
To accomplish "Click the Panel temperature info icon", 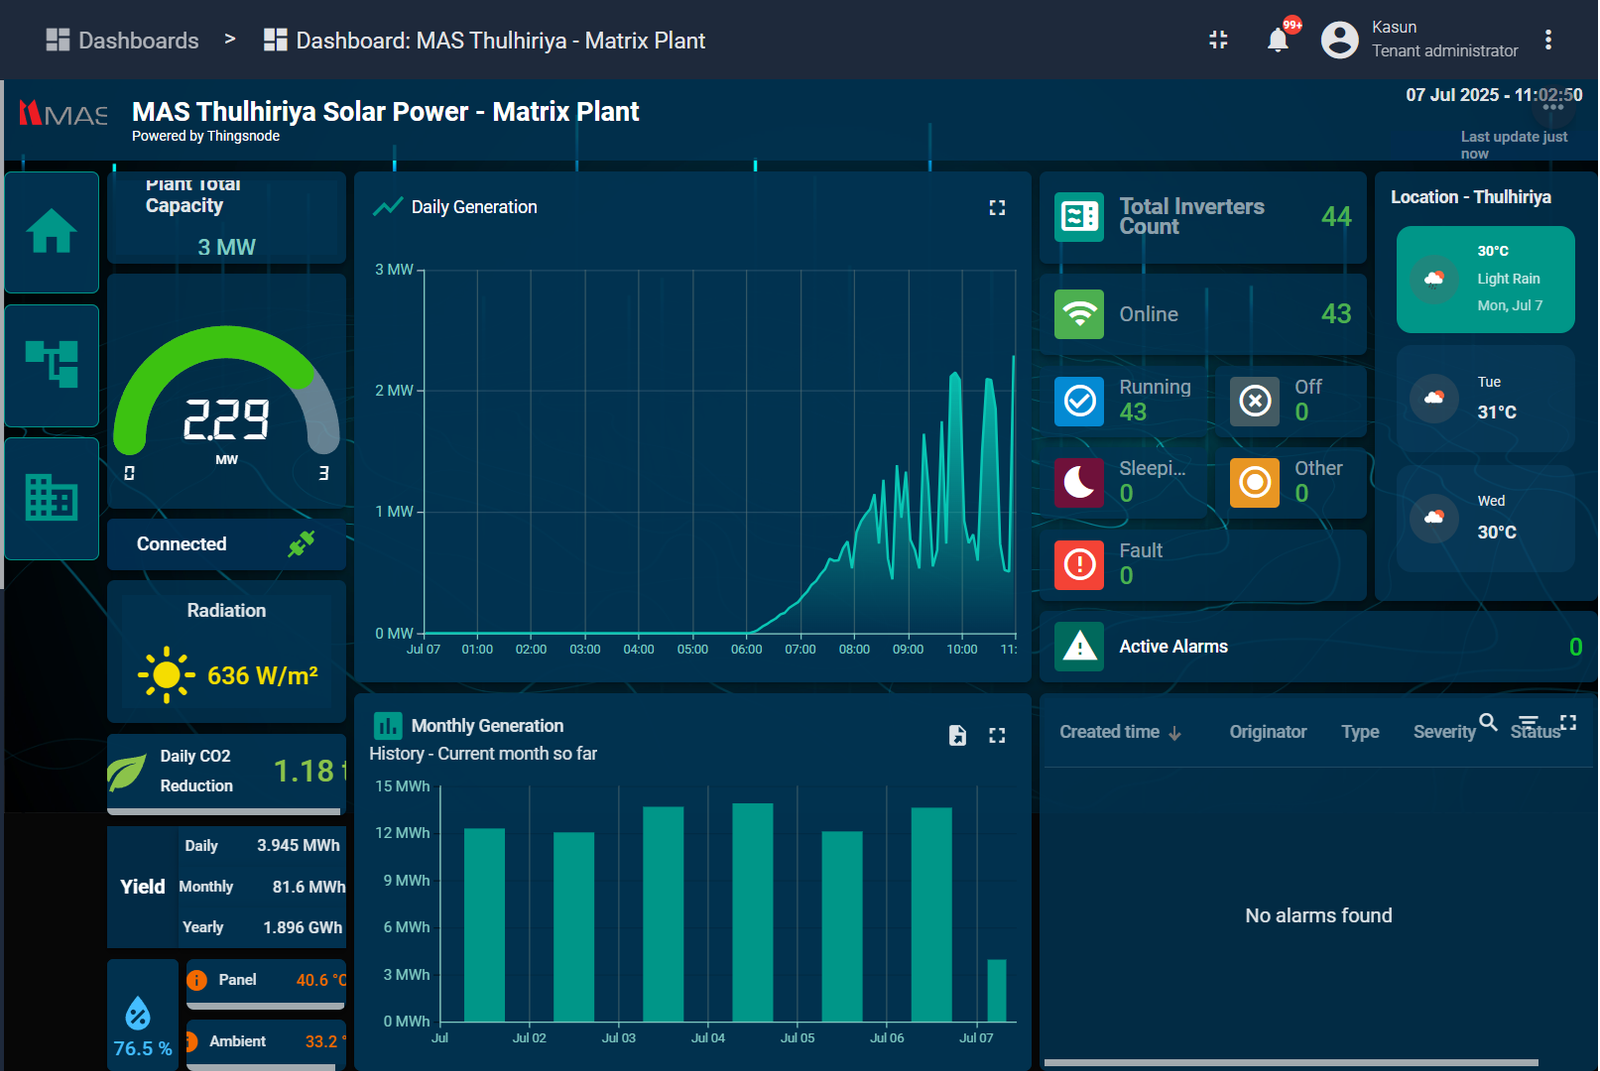I will tap(197, 980).
